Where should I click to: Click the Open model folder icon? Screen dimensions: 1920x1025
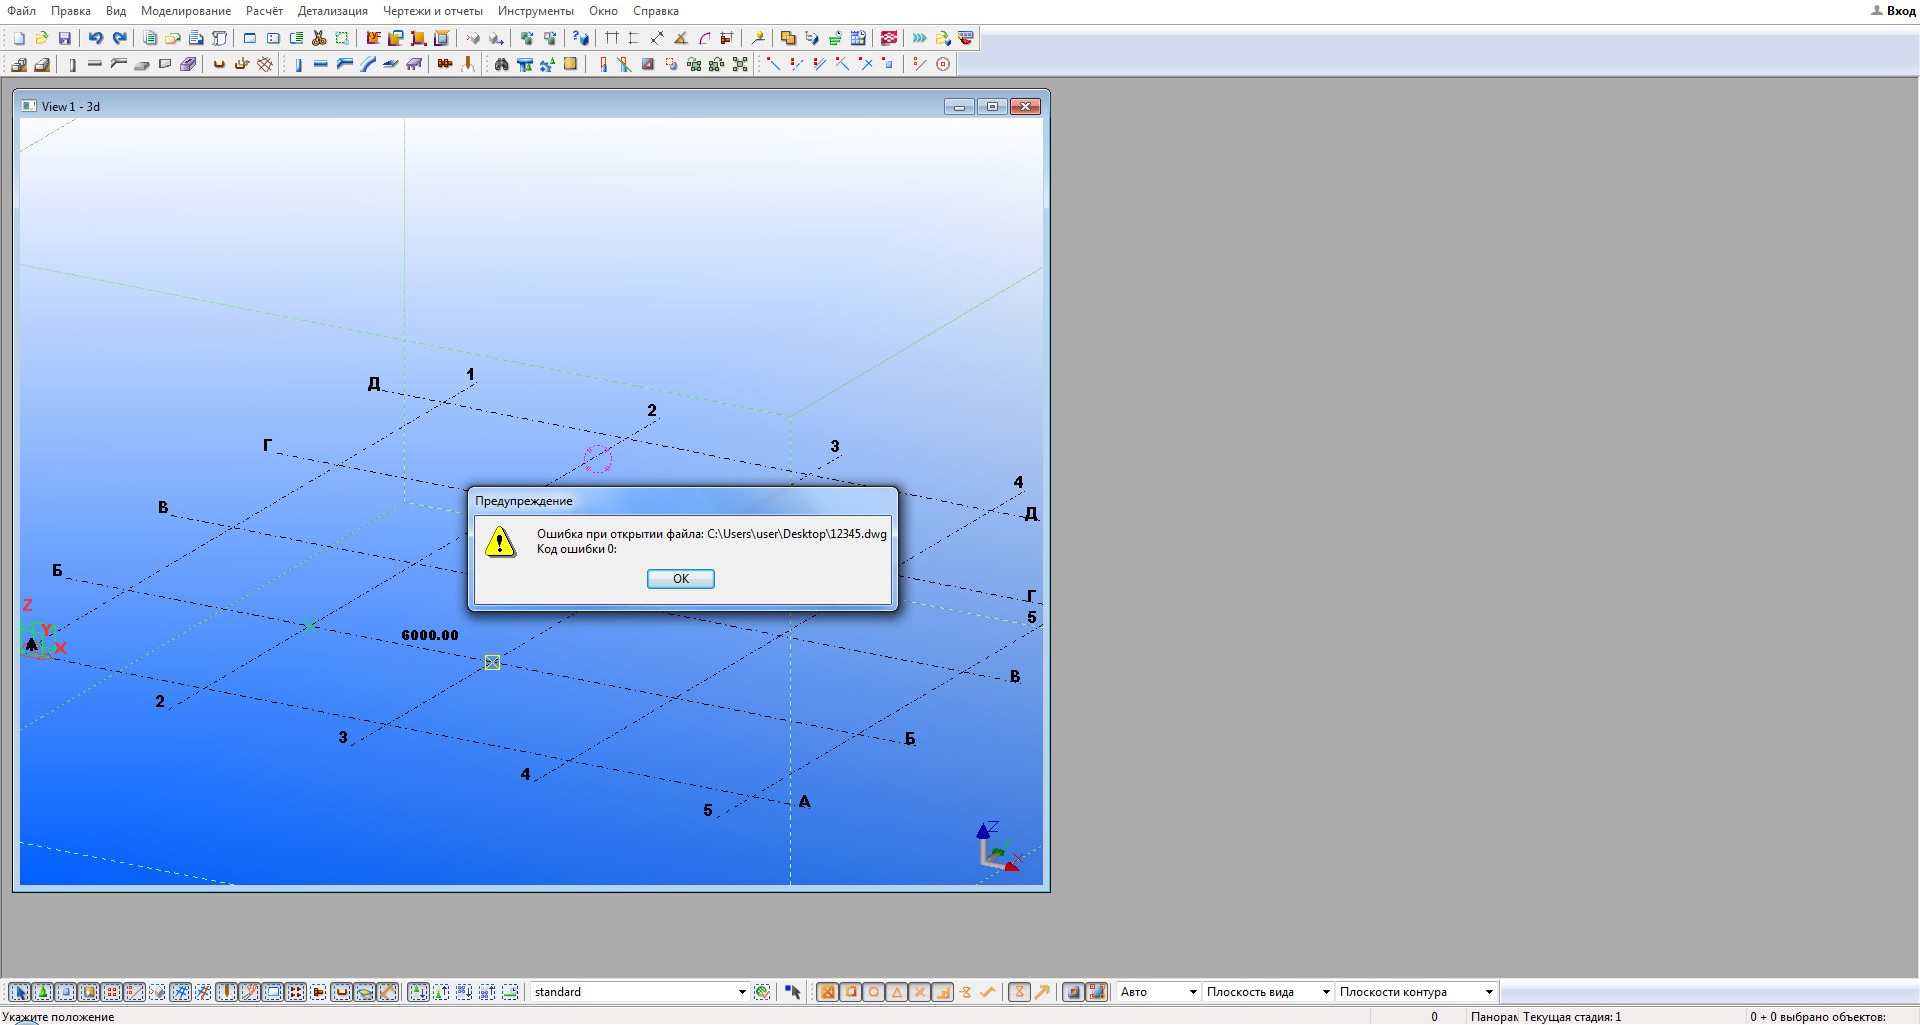point(42,39)
